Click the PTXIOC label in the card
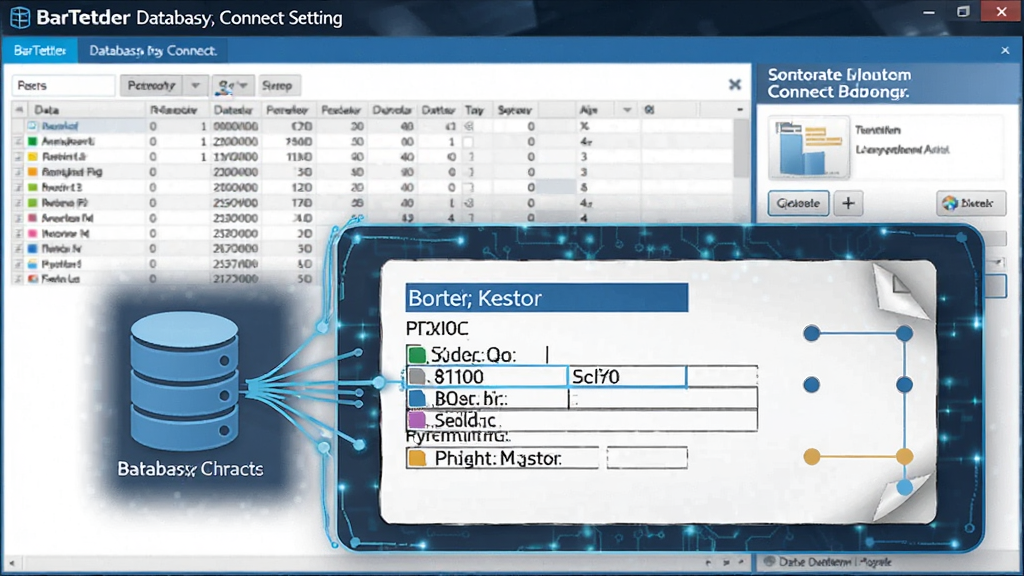The width and height of the screenshot is (1024, 576). [437, 328]
